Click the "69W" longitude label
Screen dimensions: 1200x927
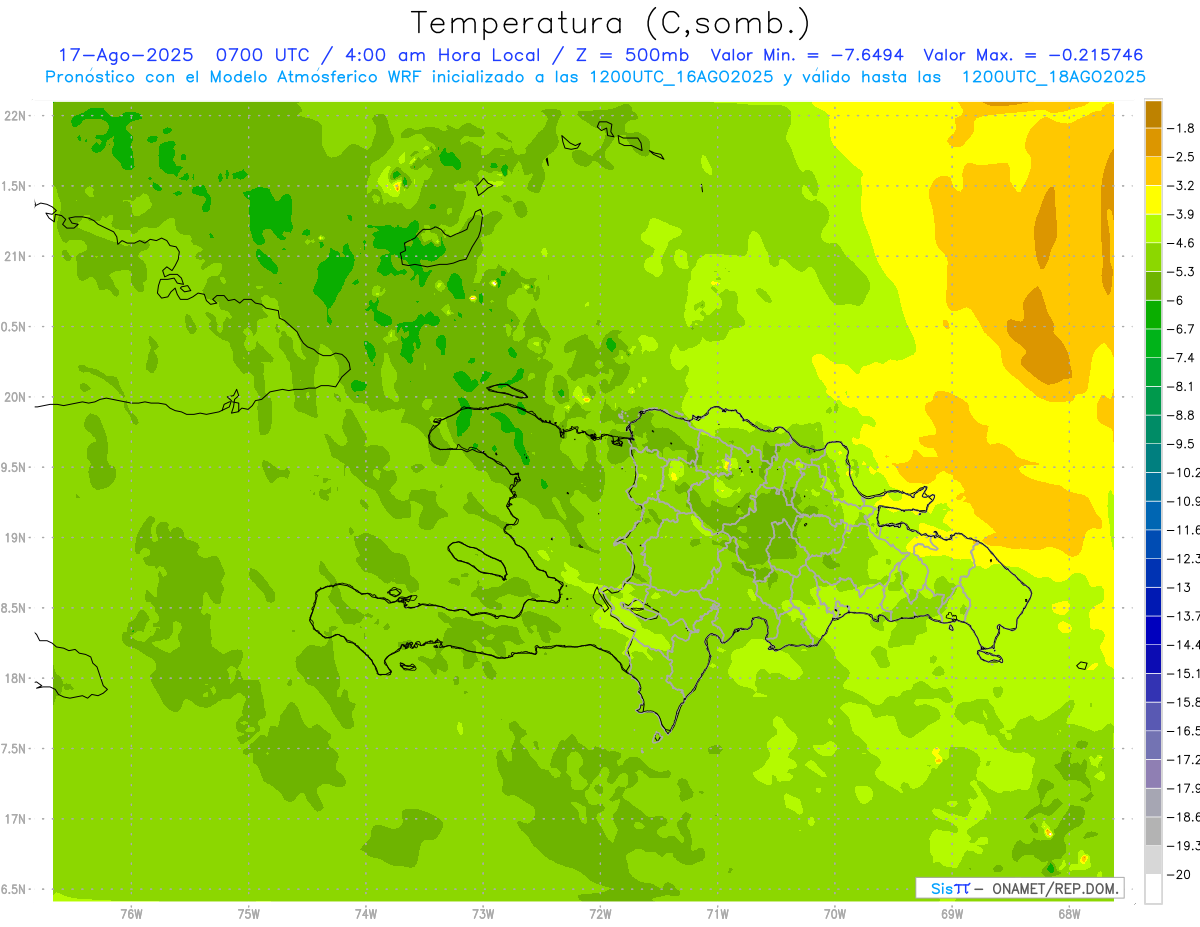pyautogui.click(x=952, y=914)
